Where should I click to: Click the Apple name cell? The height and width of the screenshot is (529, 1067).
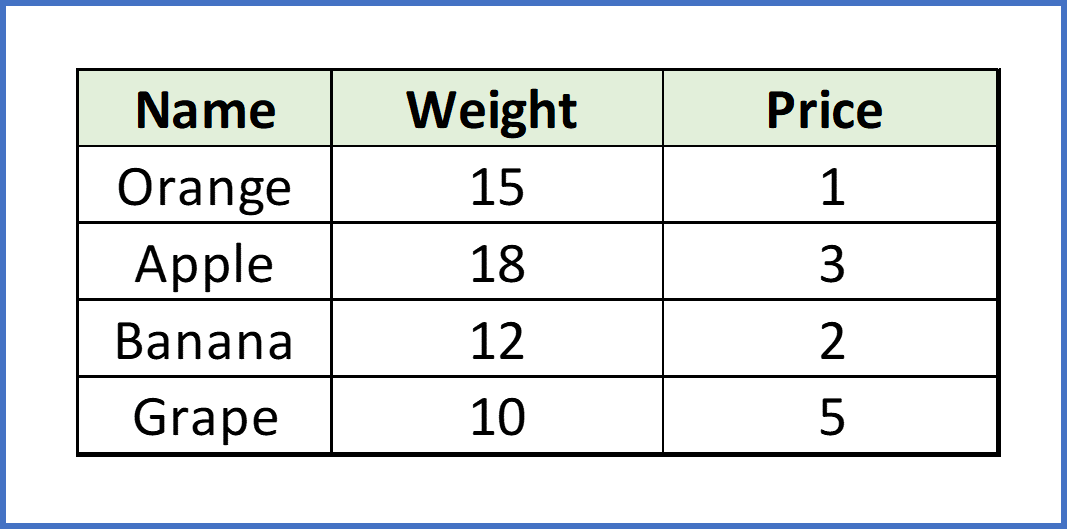click(x=205, y=263)
